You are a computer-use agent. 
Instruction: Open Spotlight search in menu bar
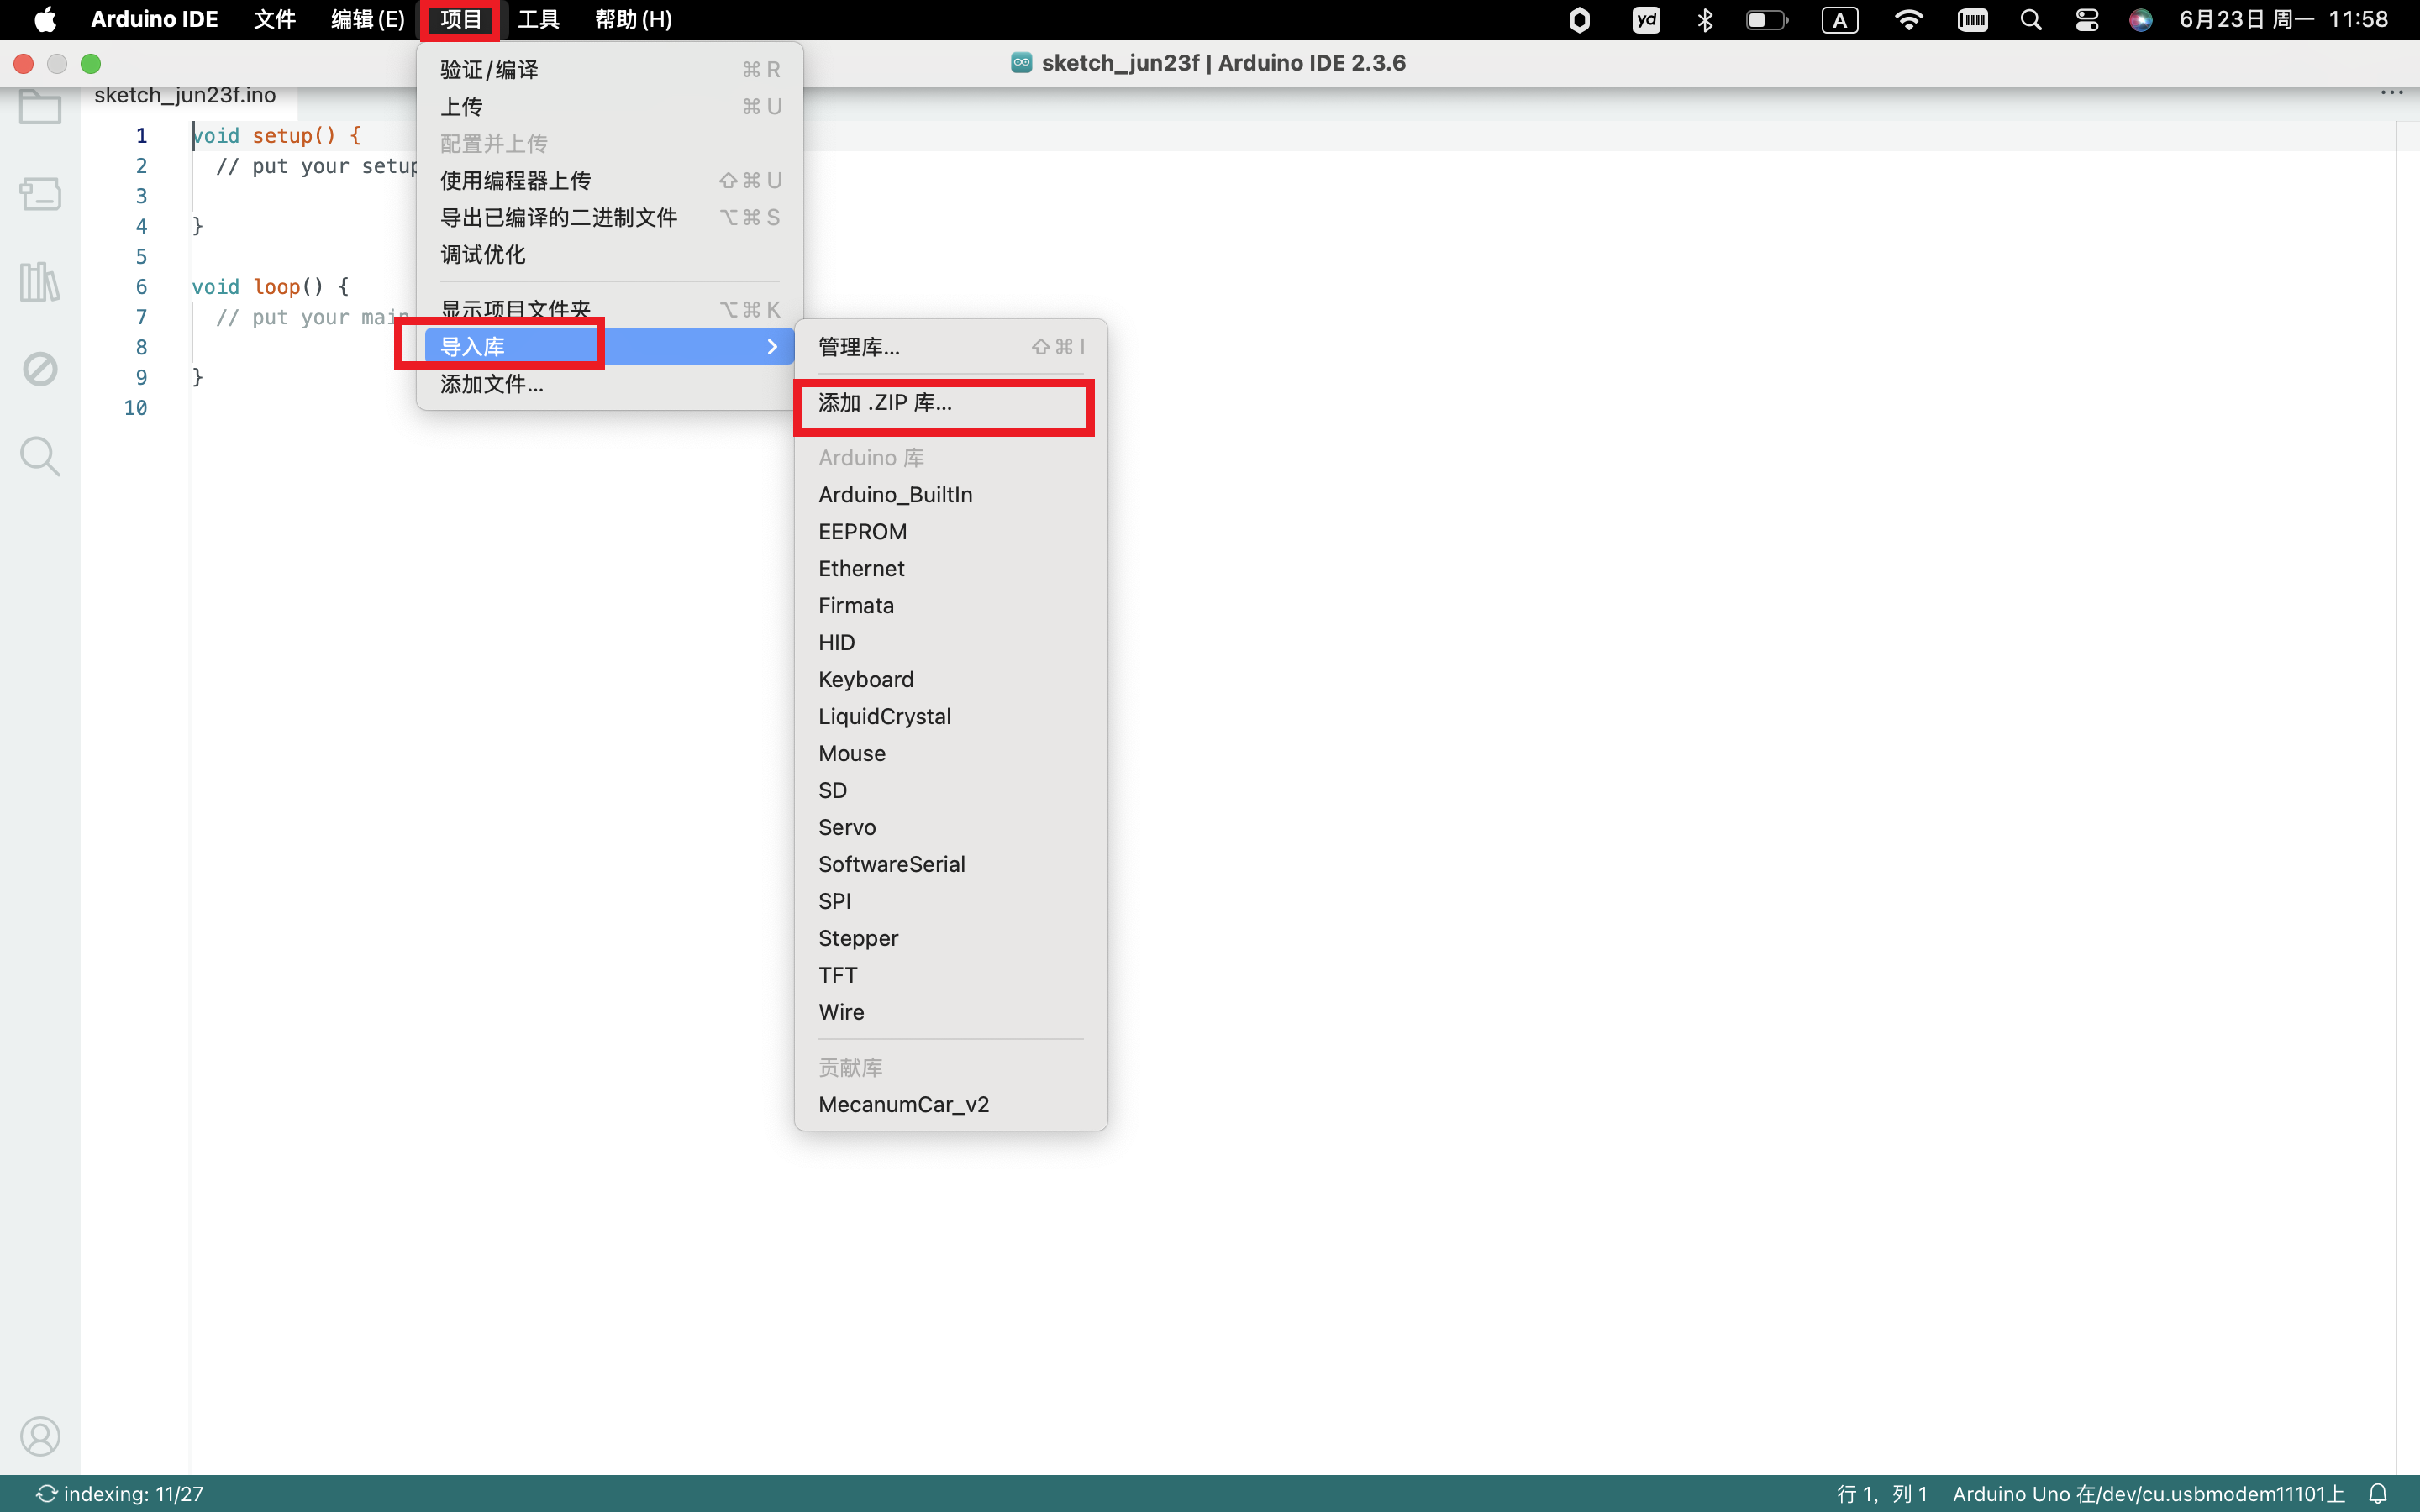(x=2030, y=20)
